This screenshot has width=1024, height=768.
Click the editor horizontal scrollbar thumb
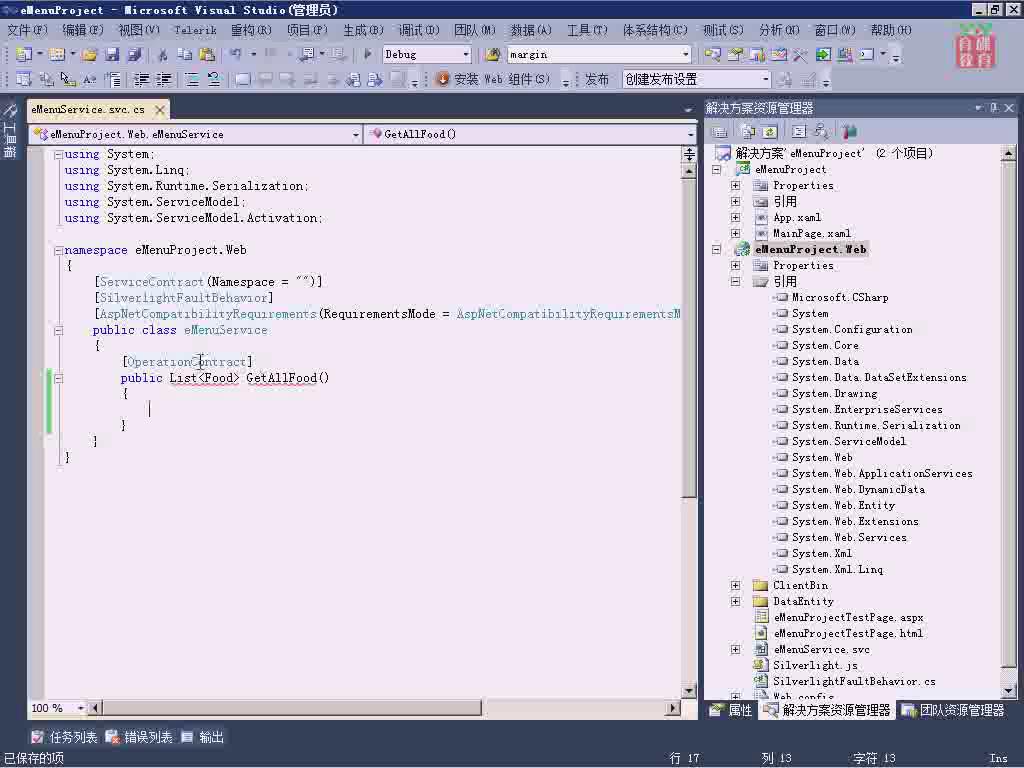293,708
